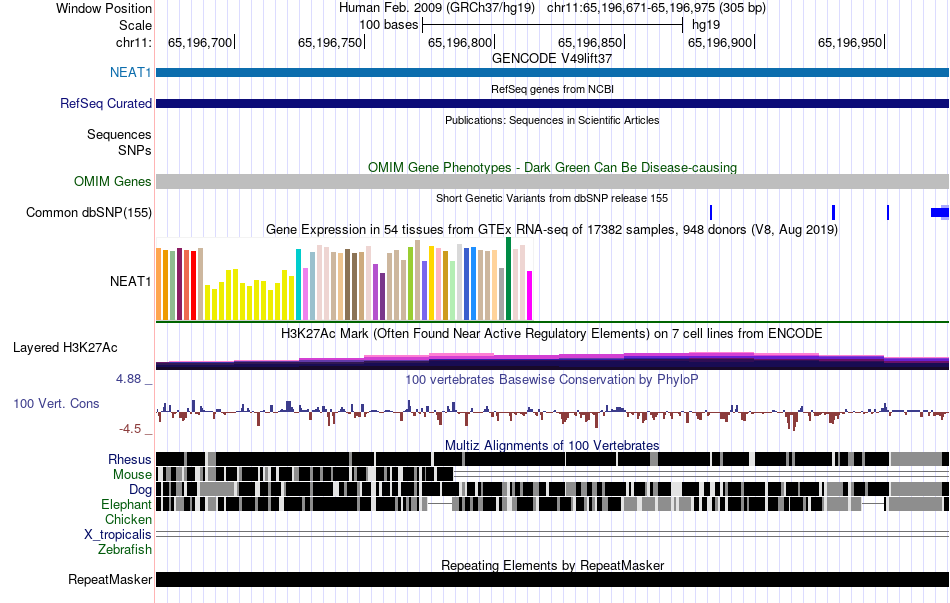
Task: Click the third dbSNP marker from the left
Action: pyautogui.click(x=888, y=212)
